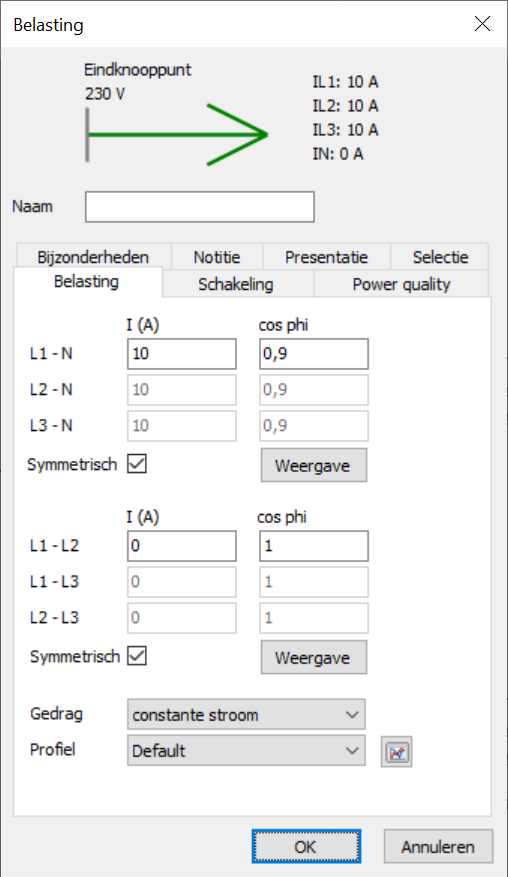Toggle Symmetrisch checkbox for phase-to-phase loads

137,656
